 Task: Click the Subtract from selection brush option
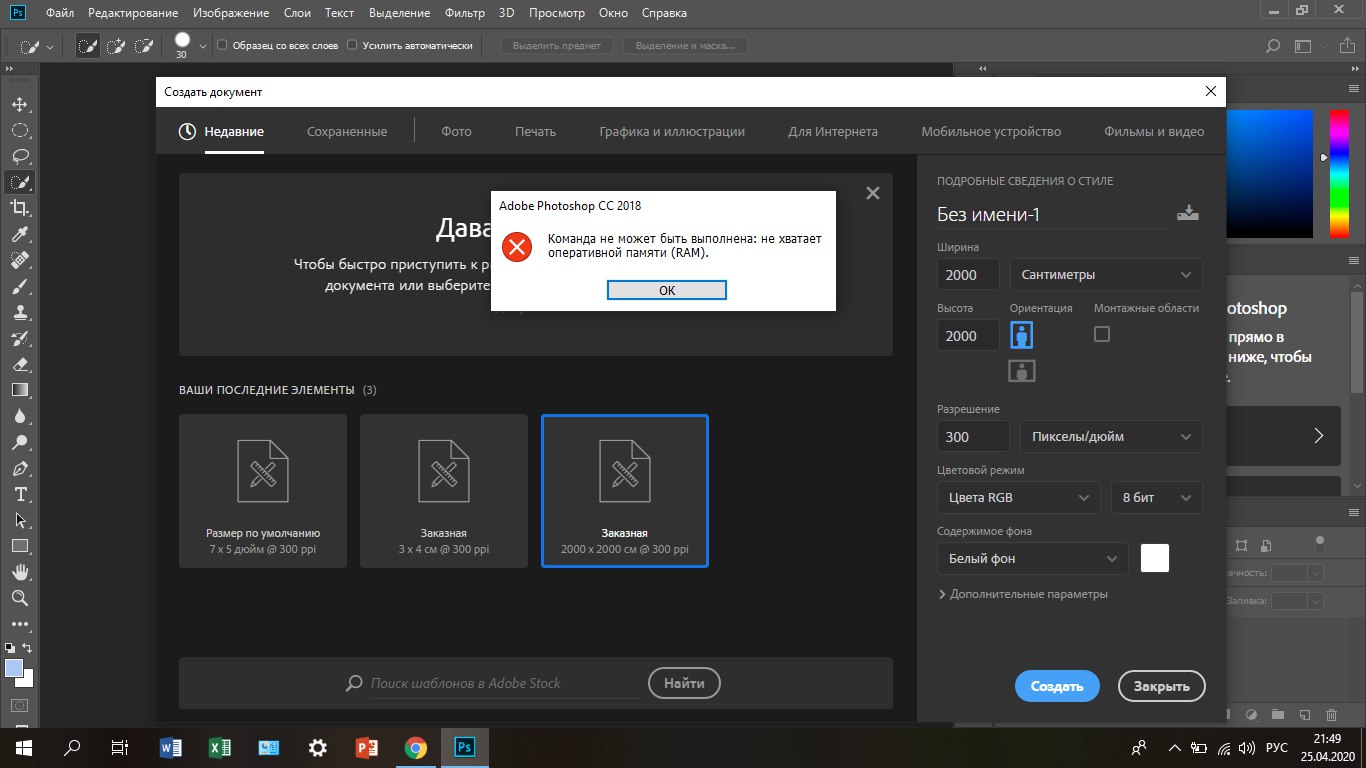[x=145, y=46]
